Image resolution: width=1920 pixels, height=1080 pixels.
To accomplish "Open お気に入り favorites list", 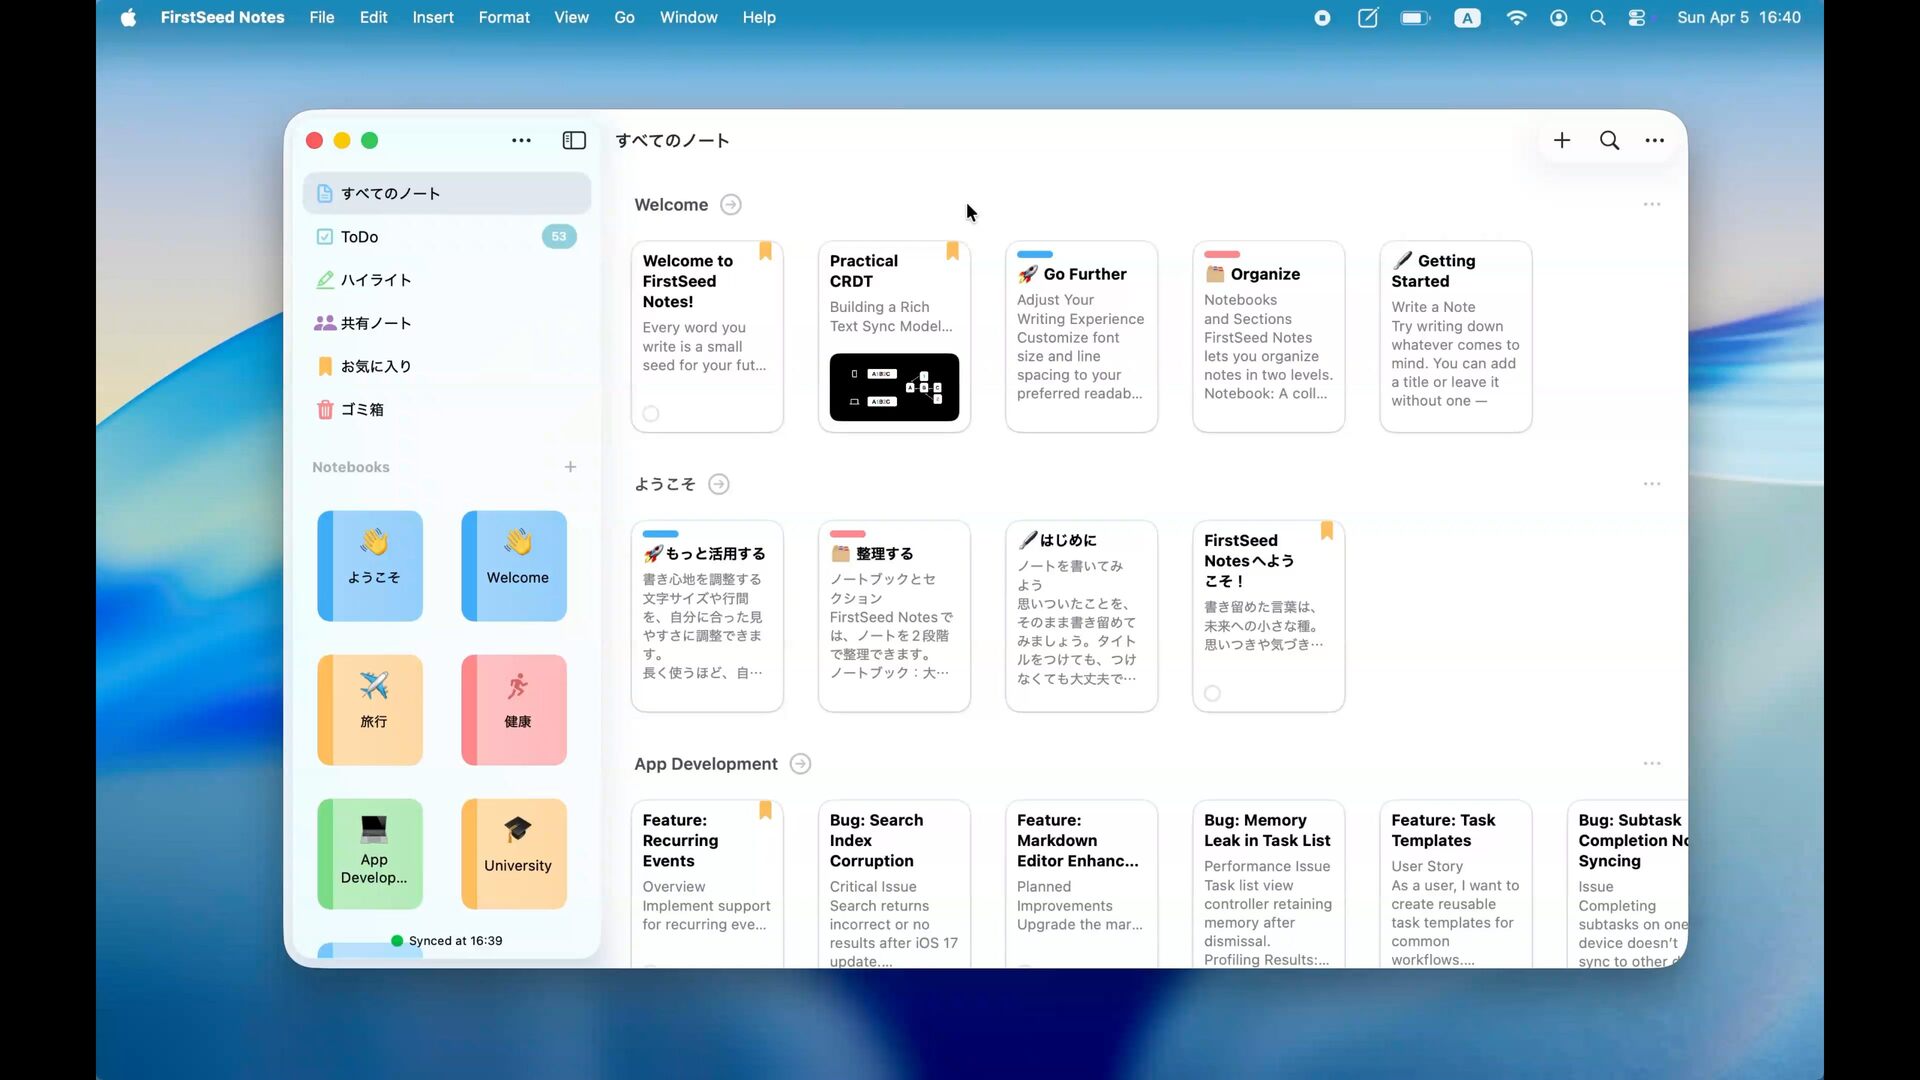I will (x=375, y=366).
